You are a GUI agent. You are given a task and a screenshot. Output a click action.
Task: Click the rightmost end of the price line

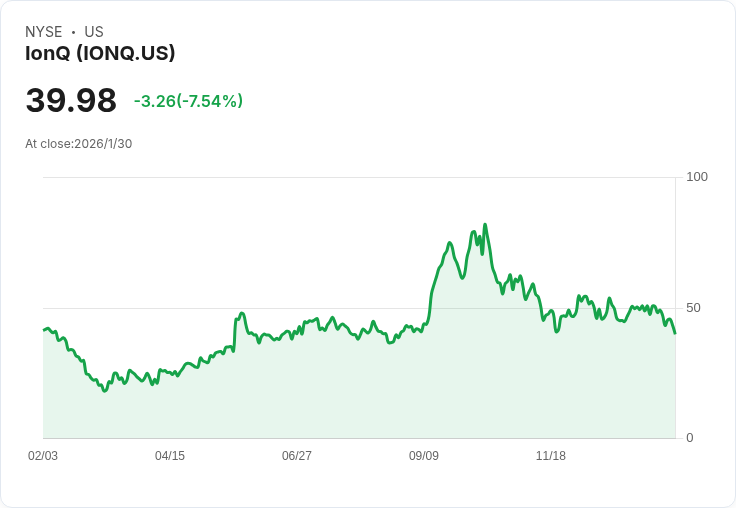675,333
